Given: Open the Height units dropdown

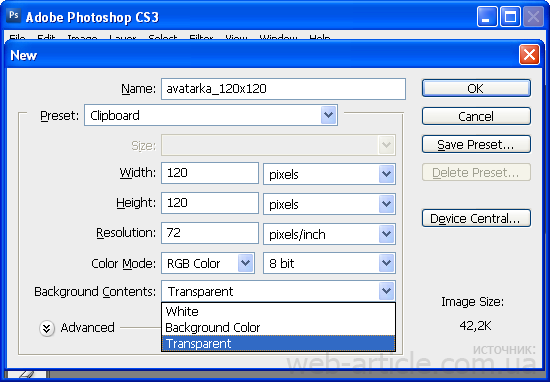Looking at the screenshot, I should 329,204.
